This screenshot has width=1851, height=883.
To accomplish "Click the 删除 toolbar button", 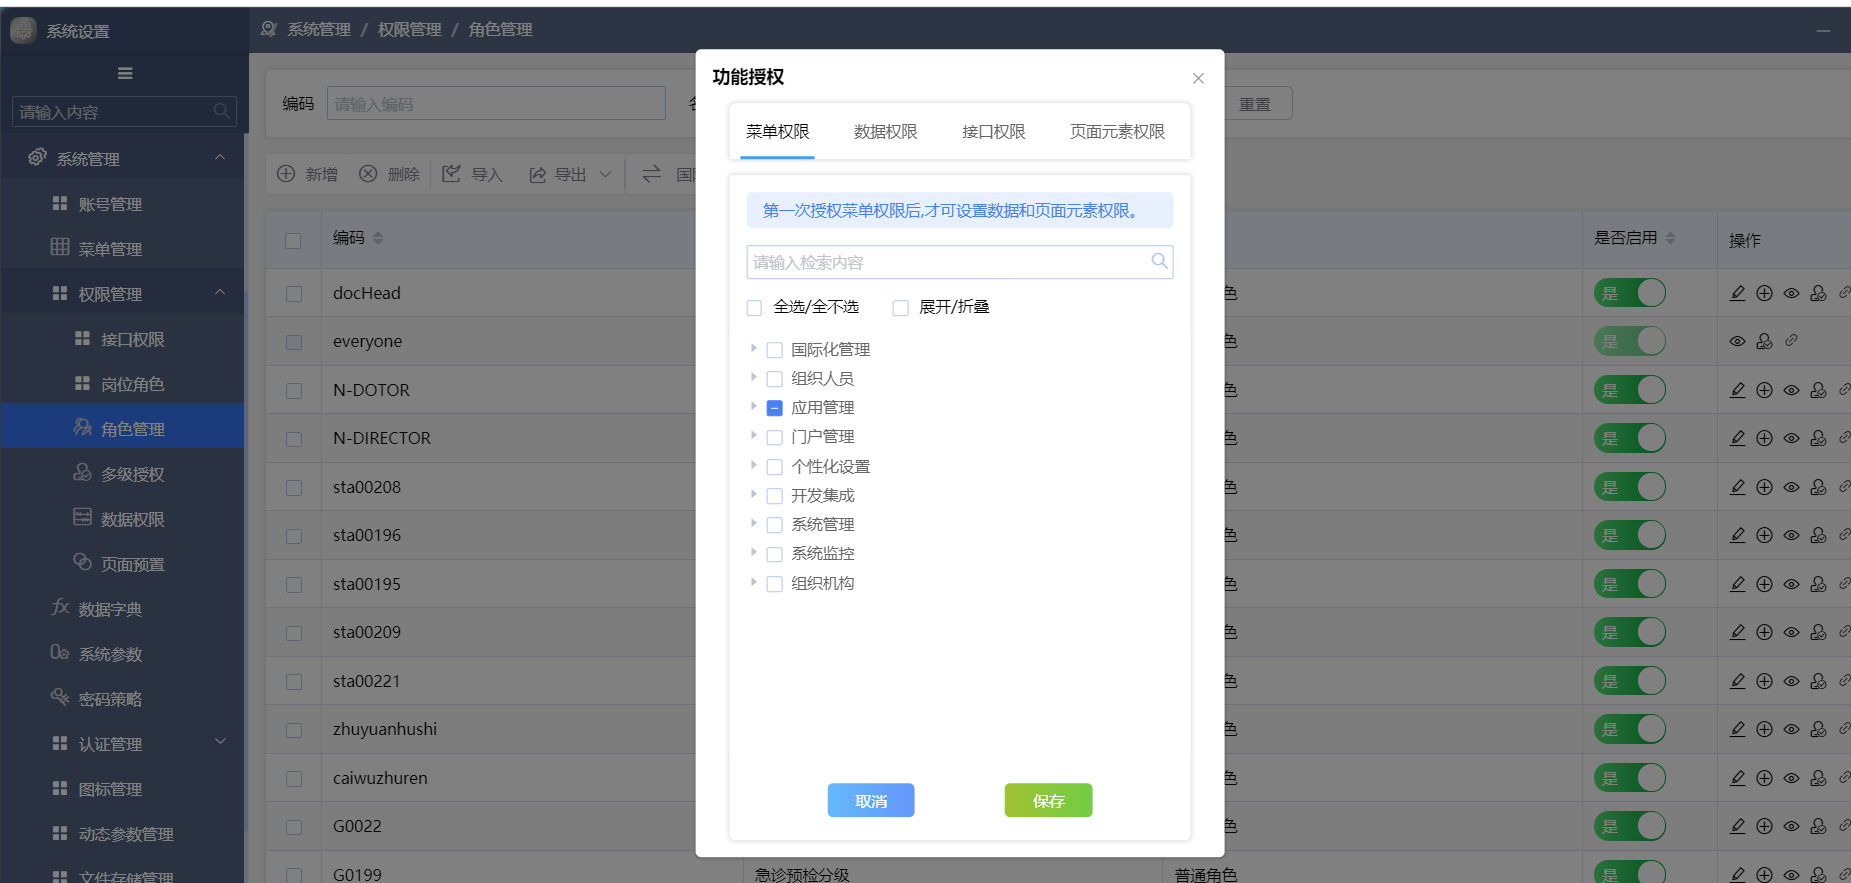I will click(x=390, y=174).
